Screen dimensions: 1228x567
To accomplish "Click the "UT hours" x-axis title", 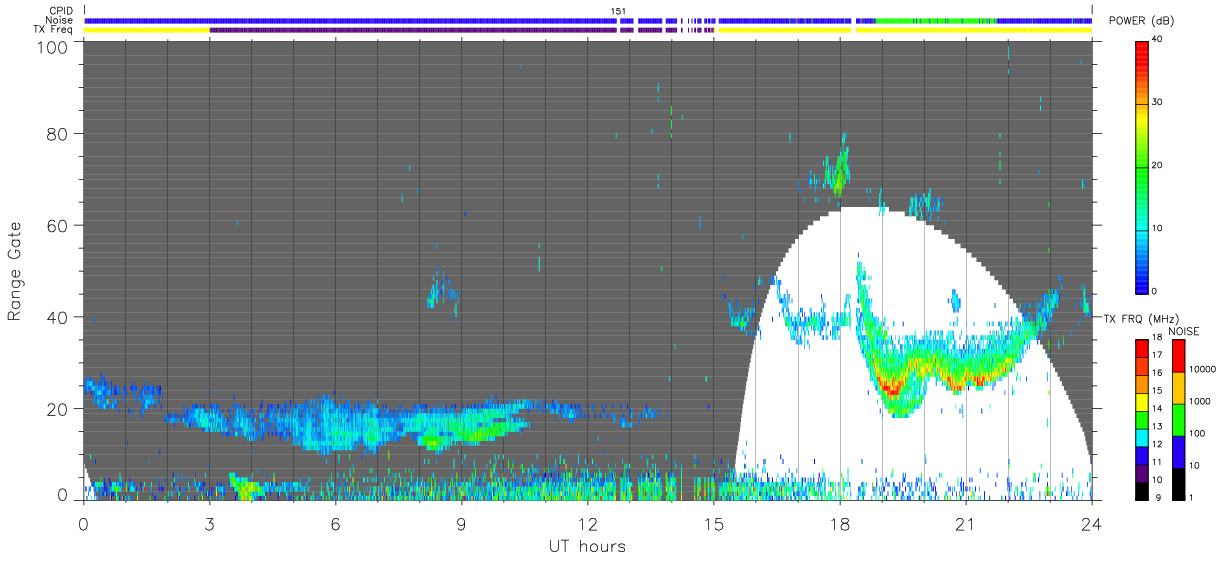I will (x=587, y=547).
